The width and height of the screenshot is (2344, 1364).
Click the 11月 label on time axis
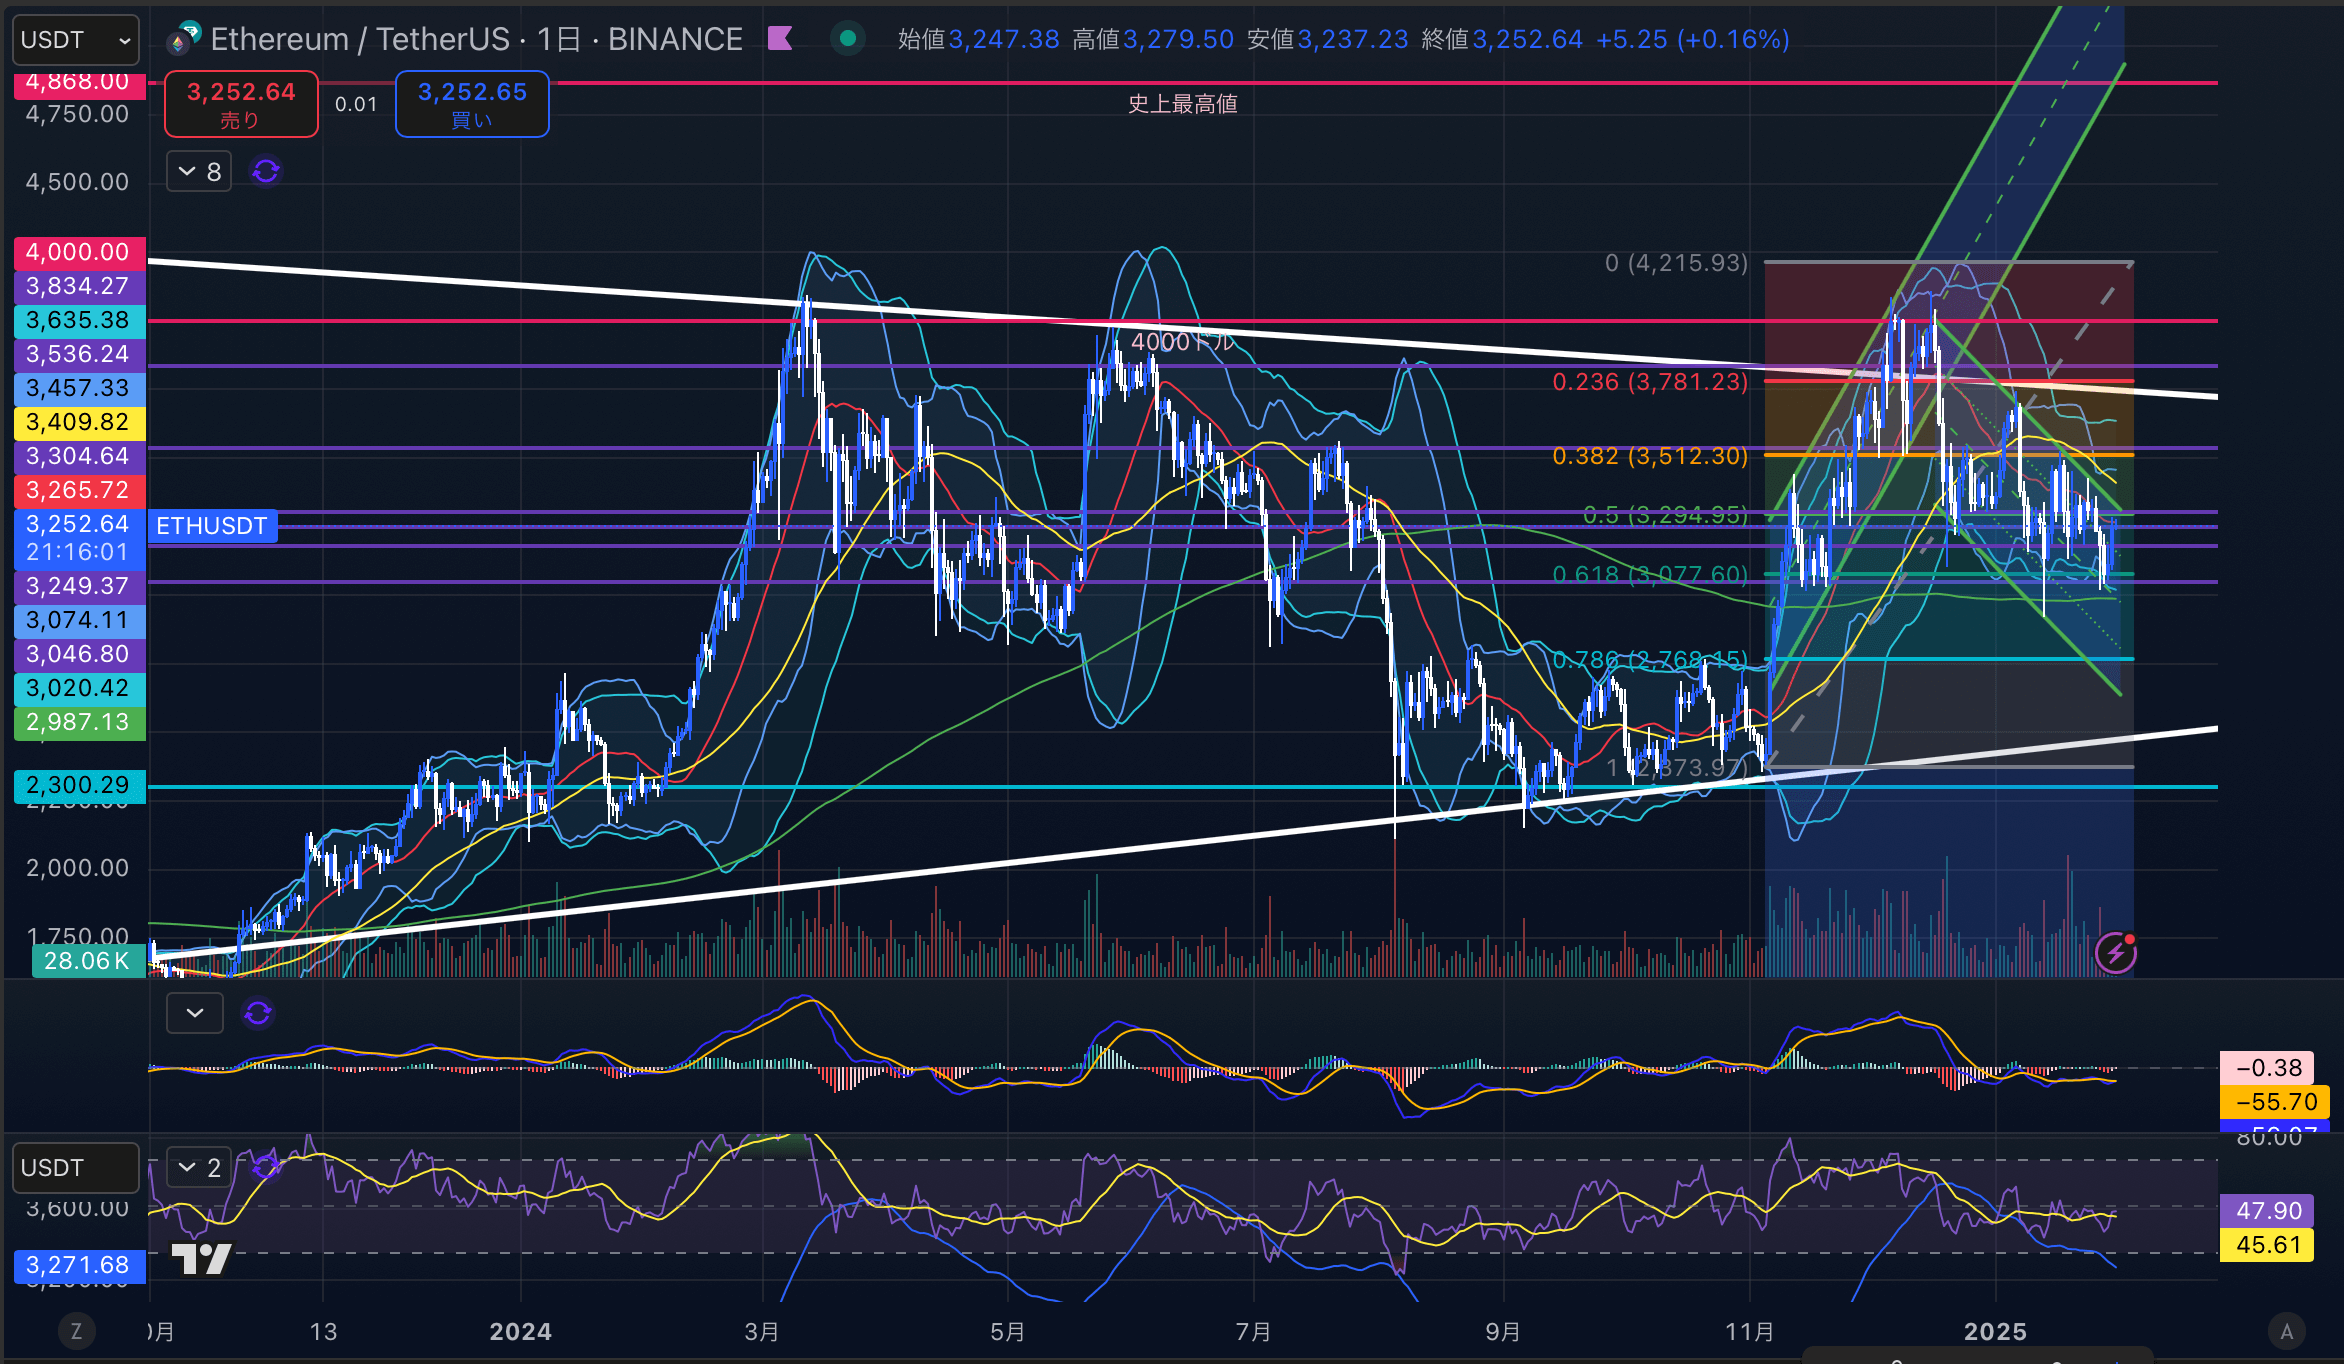[1750, 1332]
